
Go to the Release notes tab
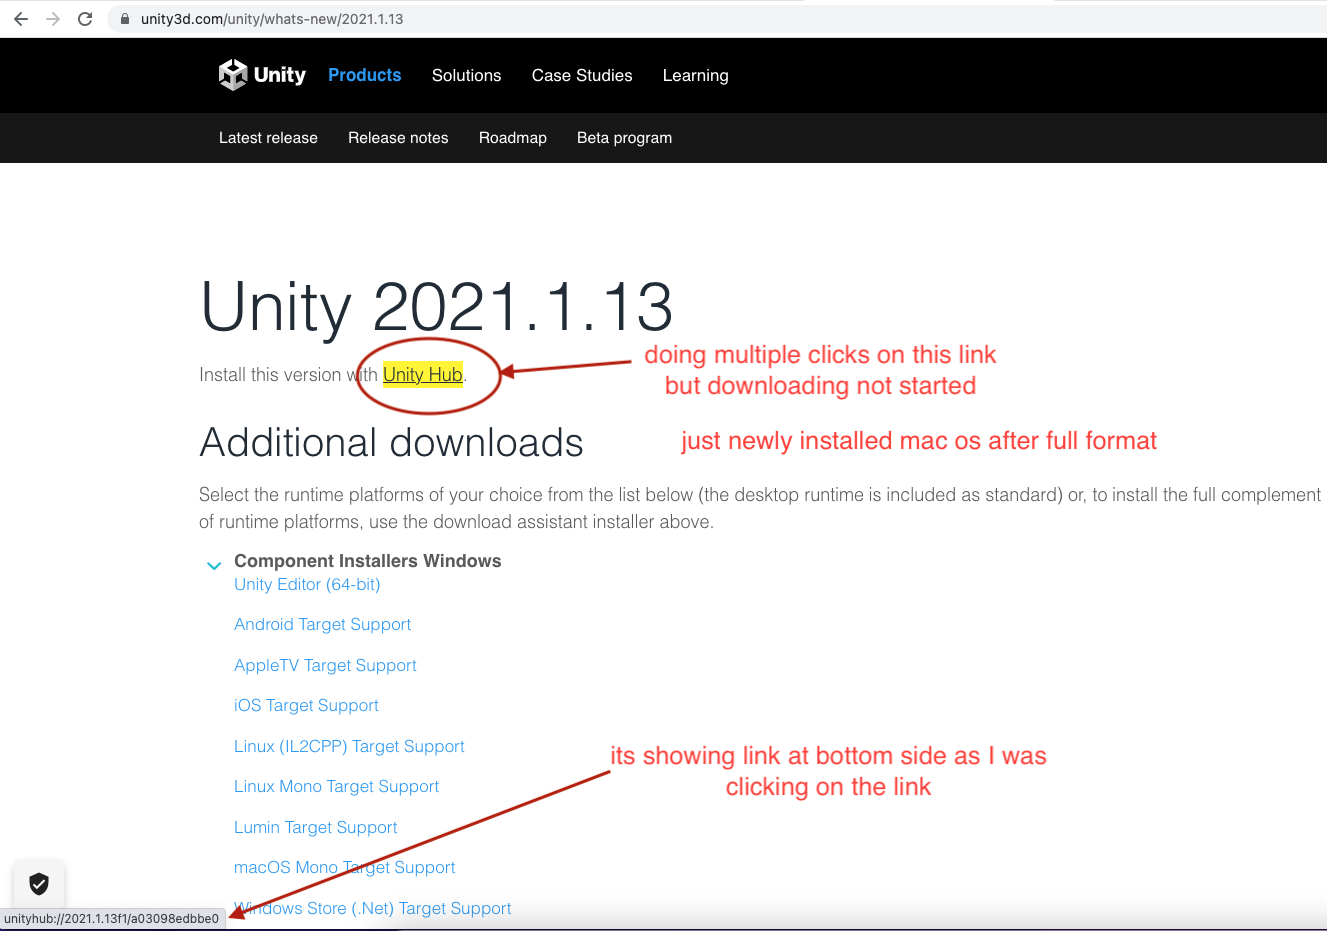coord(398,138)
